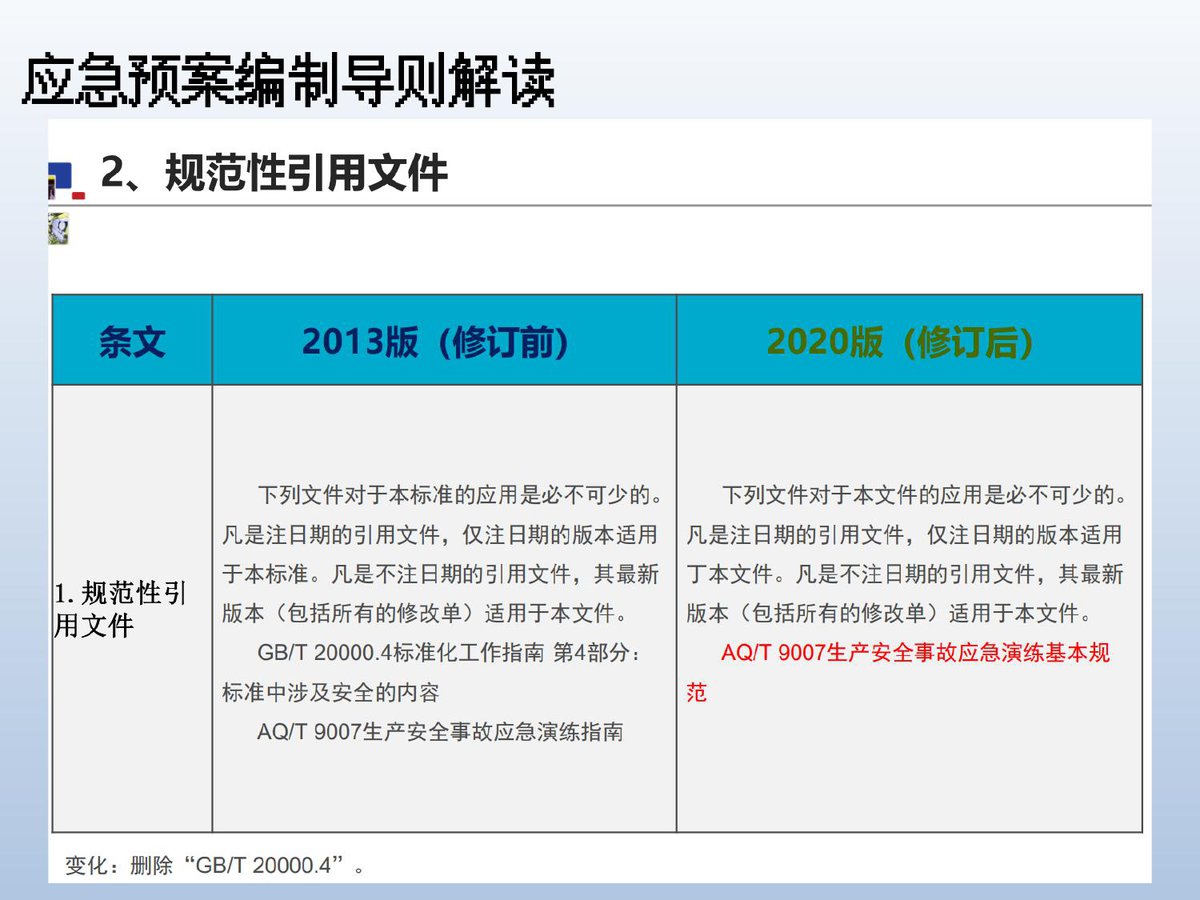Click the horizontal divider line under heading
This screenshot has width=1200, height=900.
600,206
